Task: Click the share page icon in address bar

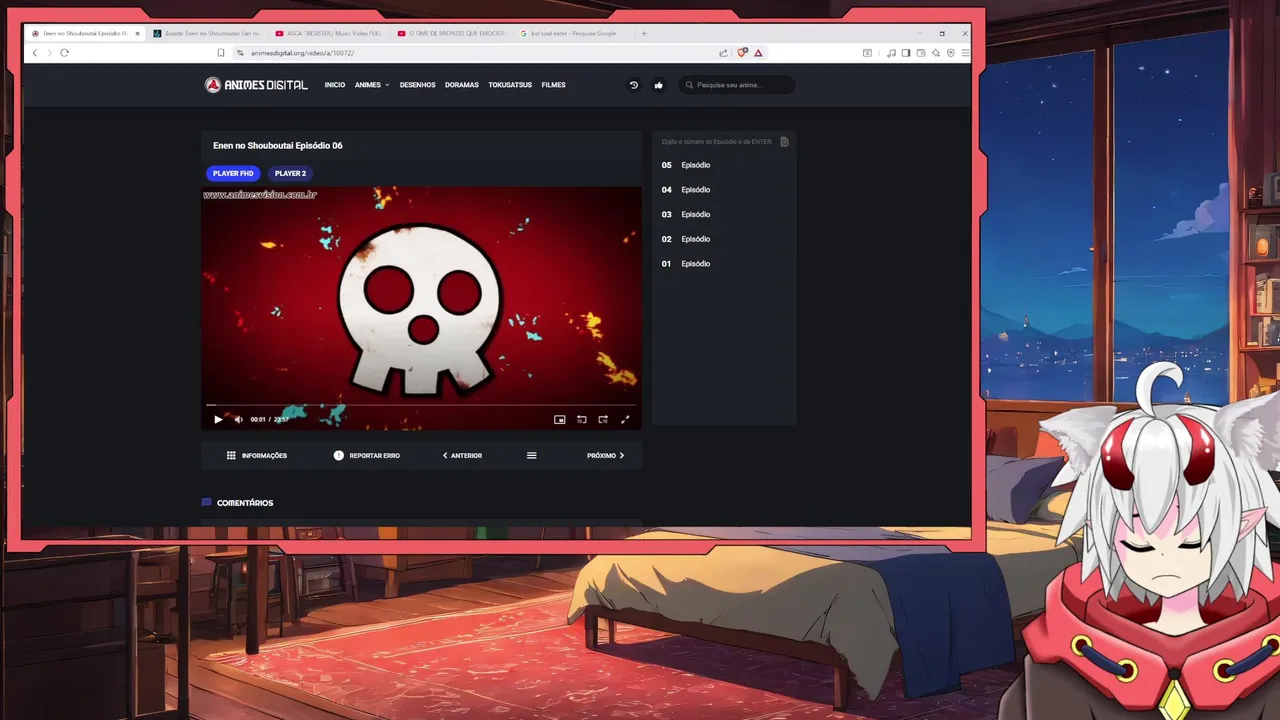Action: click(723, 53)
